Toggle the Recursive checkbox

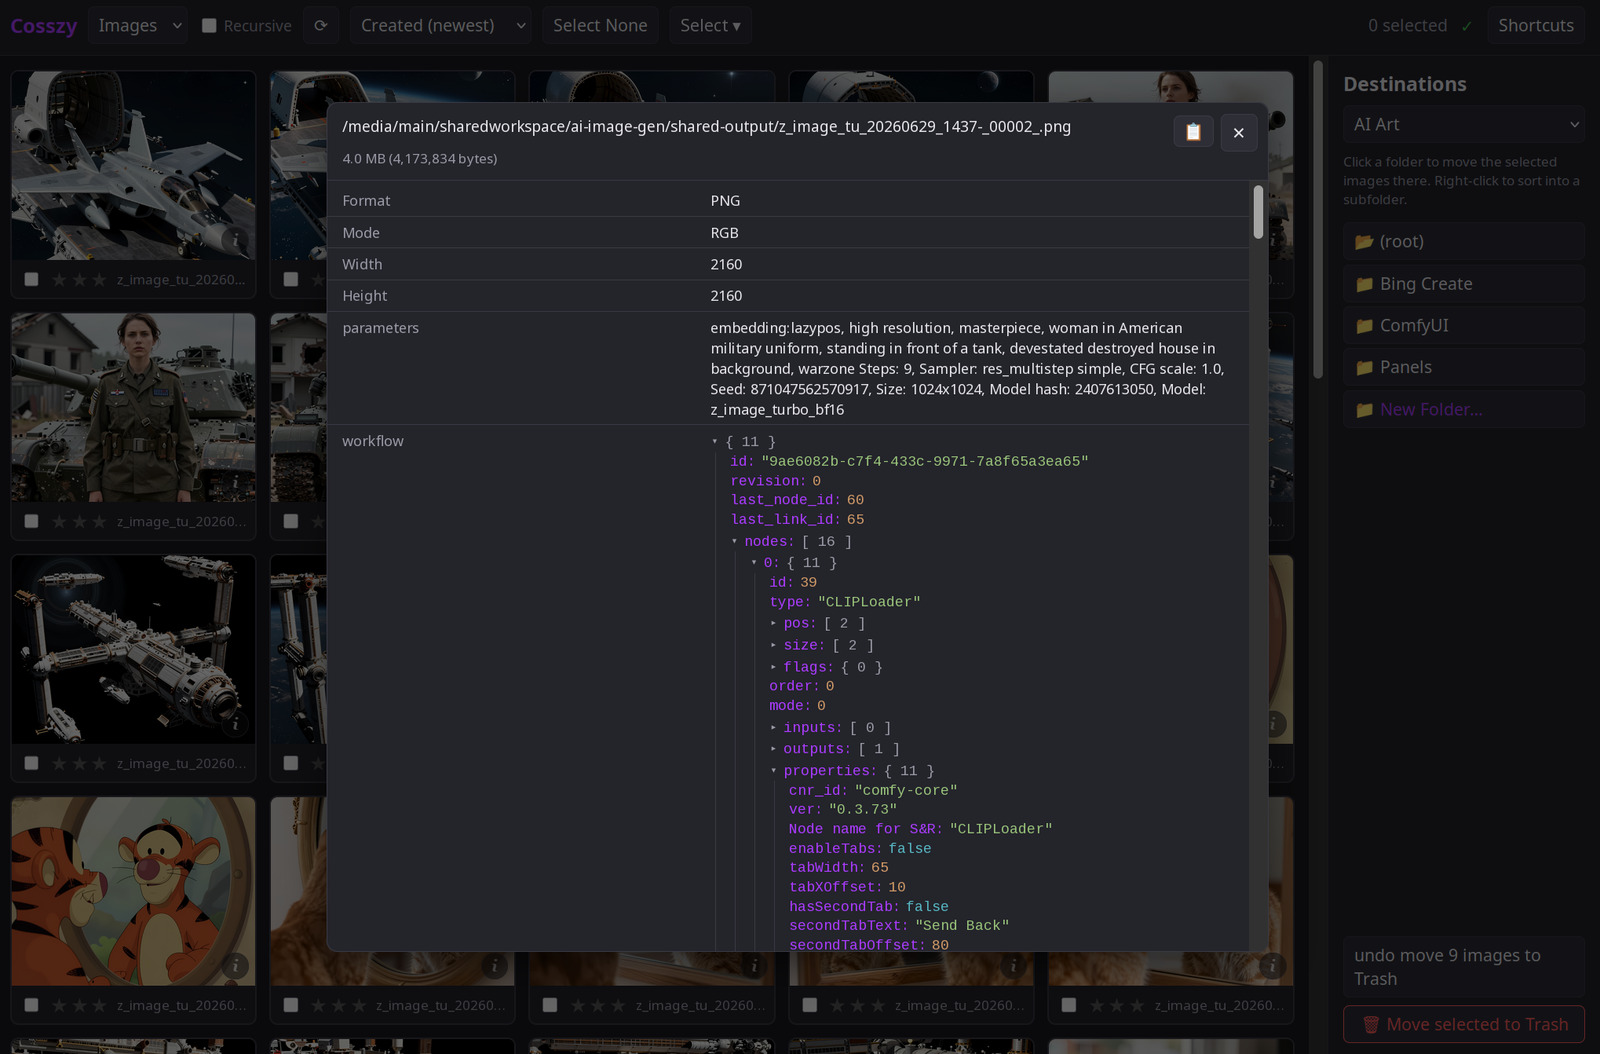click(209, 26)
